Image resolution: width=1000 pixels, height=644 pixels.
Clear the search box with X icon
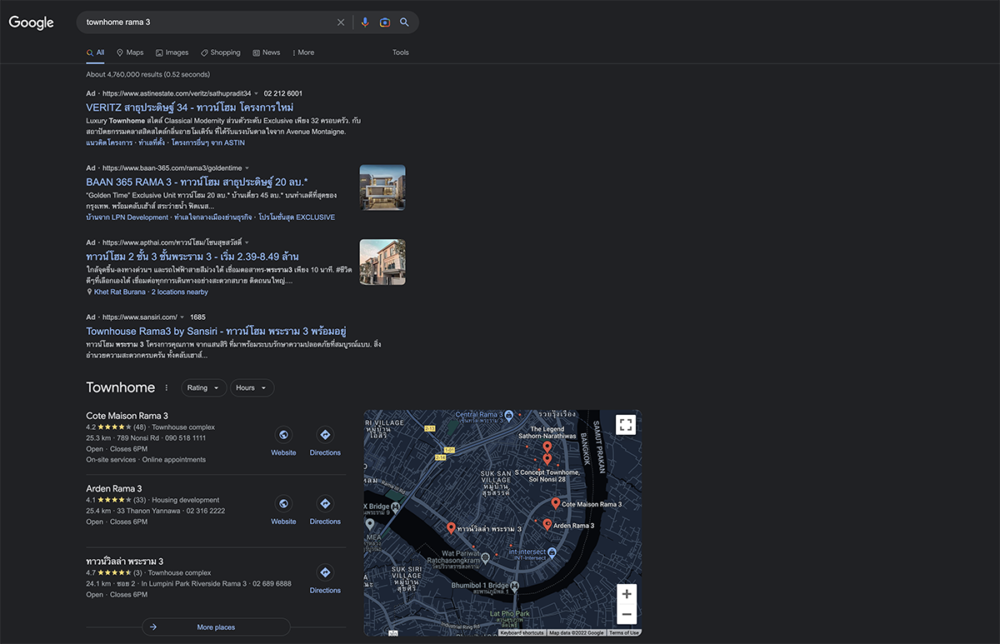(341, 22)
